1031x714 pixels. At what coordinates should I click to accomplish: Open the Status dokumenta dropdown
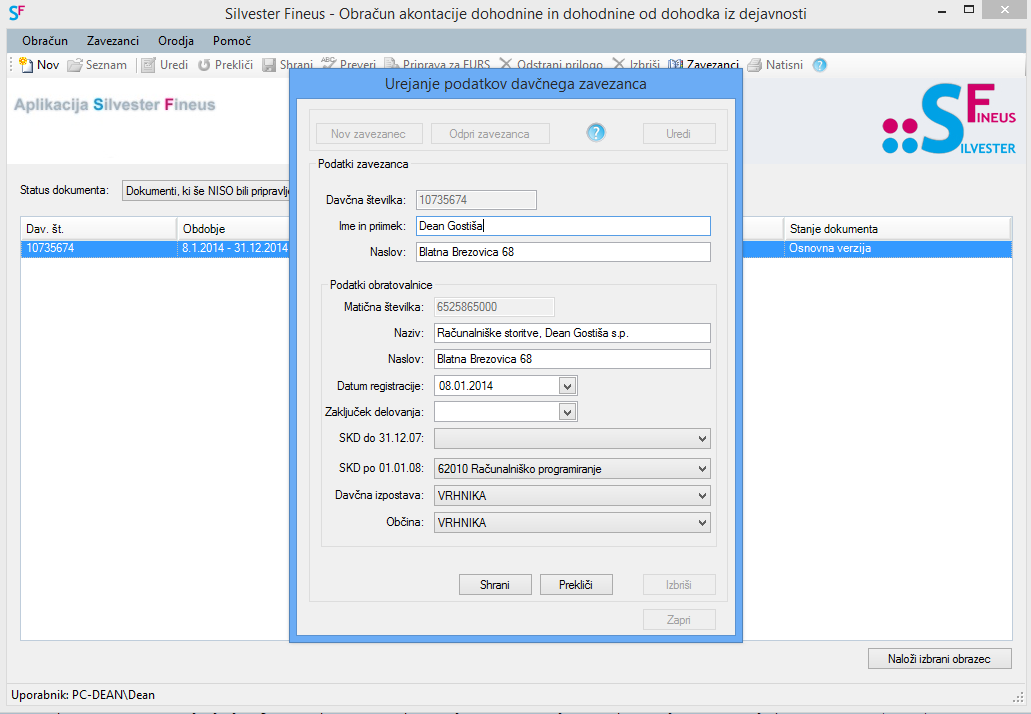point(206,191)
